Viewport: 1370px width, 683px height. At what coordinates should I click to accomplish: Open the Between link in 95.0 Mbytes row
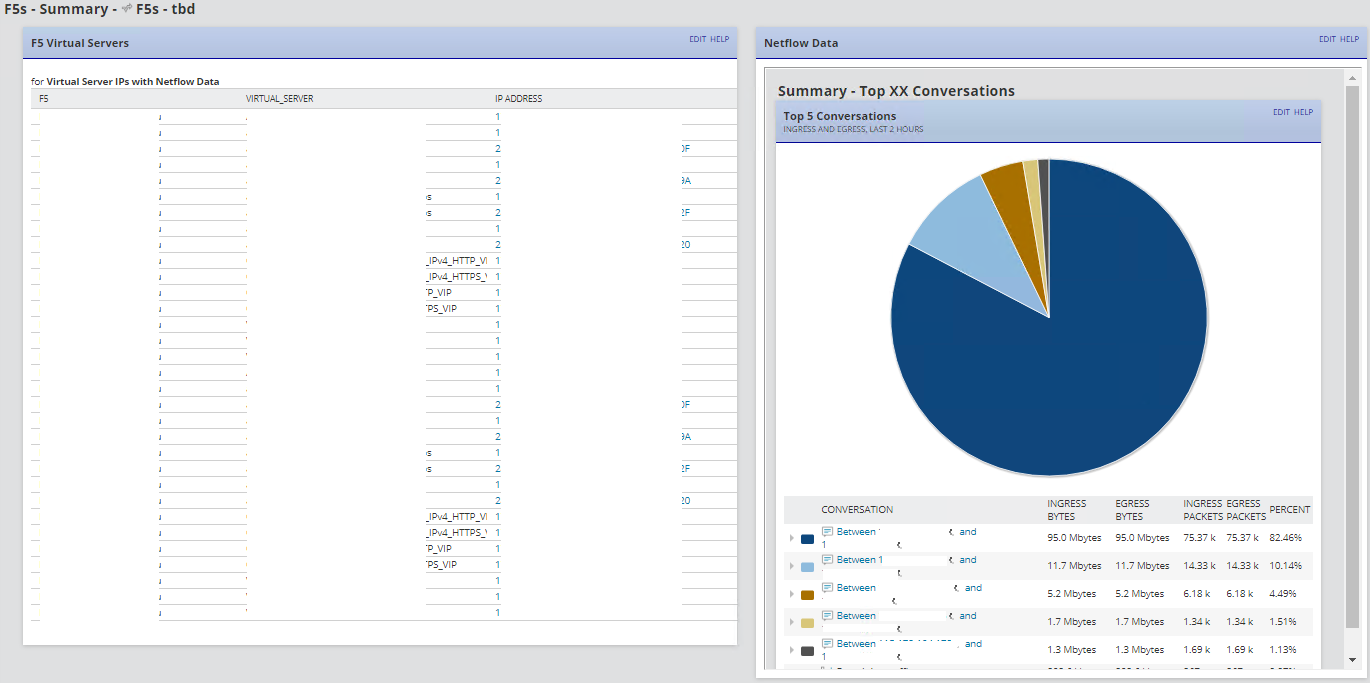pyautogui.click(x=856, y=532)
